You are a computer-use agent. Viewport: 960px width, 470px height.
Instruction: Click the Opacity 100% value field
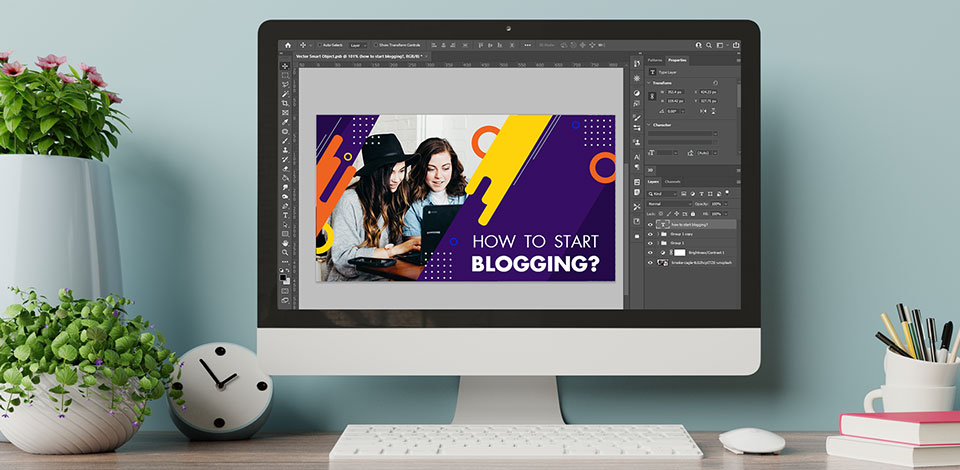click(x=716, y=204)
